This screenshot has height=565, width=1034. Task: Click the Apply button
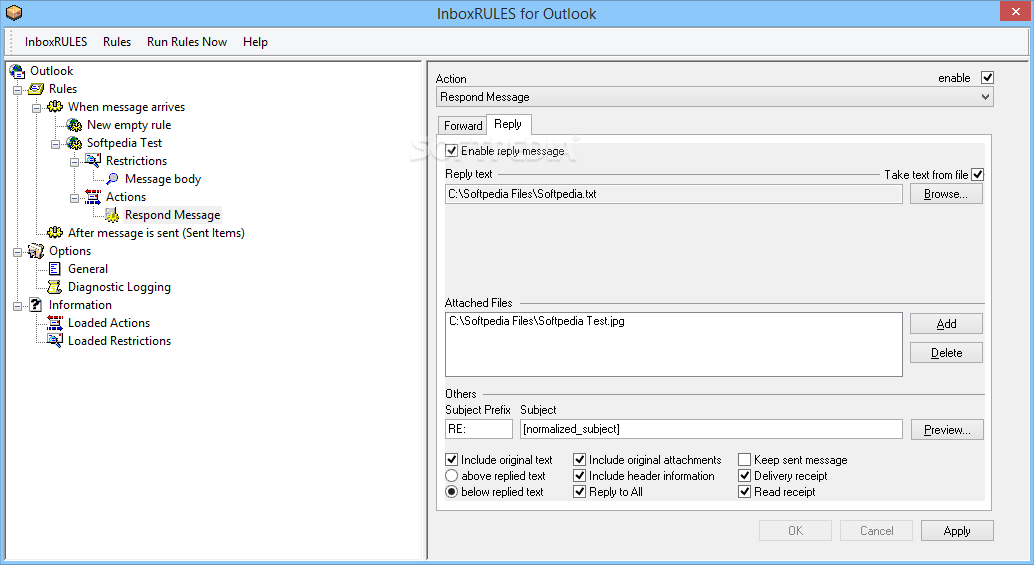point(957,531)
